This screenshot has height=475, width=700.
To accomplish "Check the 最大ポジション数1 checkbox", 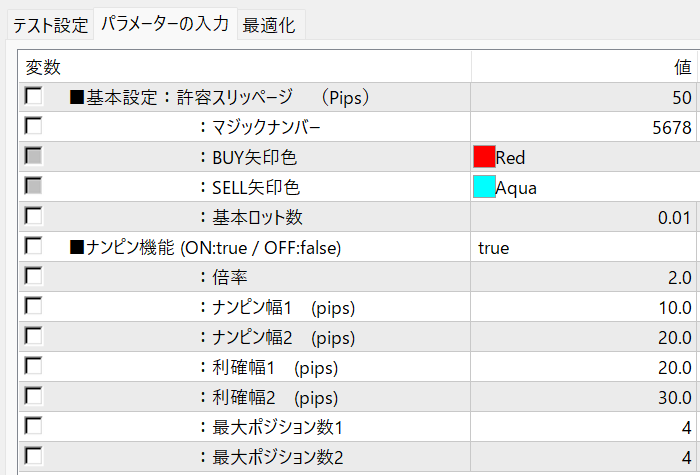I will click(x=34, y=427).
